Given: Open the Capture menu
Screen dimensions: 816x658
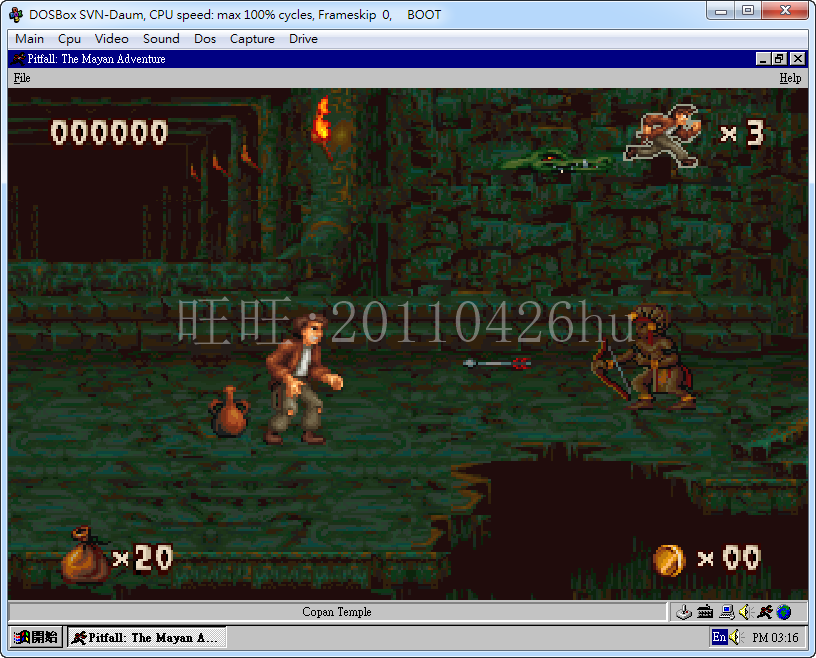Looking at the screenshot, I should (x=252, y=39).
